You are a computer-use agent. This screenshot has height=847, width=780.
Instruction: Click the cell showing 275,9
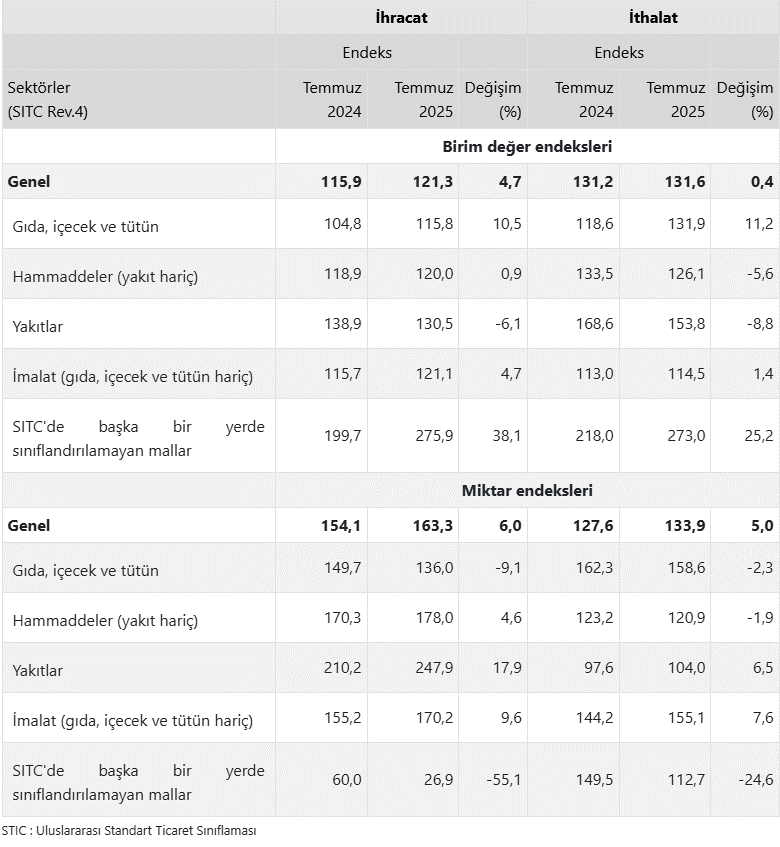click(x=433, y=436)
